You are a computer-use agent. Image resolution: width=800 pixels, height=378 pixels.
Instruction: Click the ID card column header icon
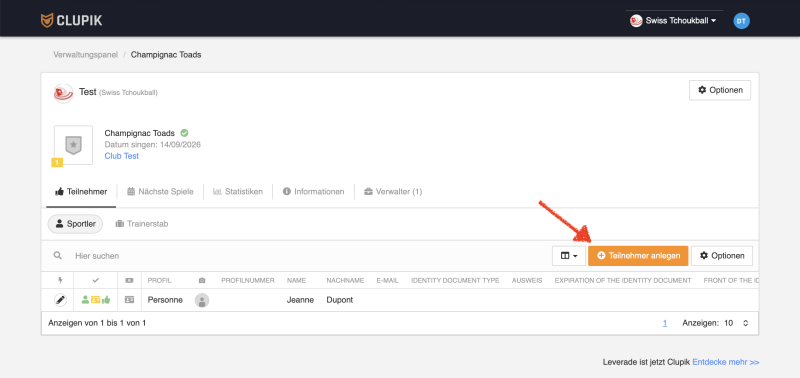pyautogui.click(x=129, y=281)
